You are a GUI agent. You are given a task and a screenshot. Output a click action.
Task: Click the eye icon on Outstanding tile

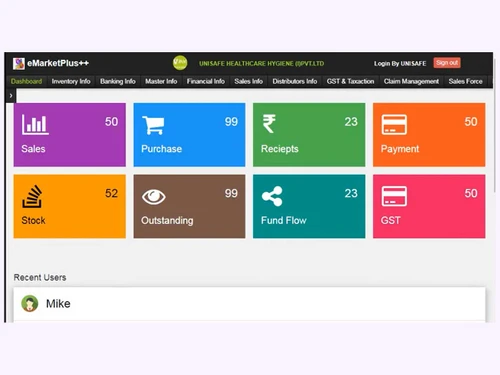pyautogui.click(x=153, y=197)
